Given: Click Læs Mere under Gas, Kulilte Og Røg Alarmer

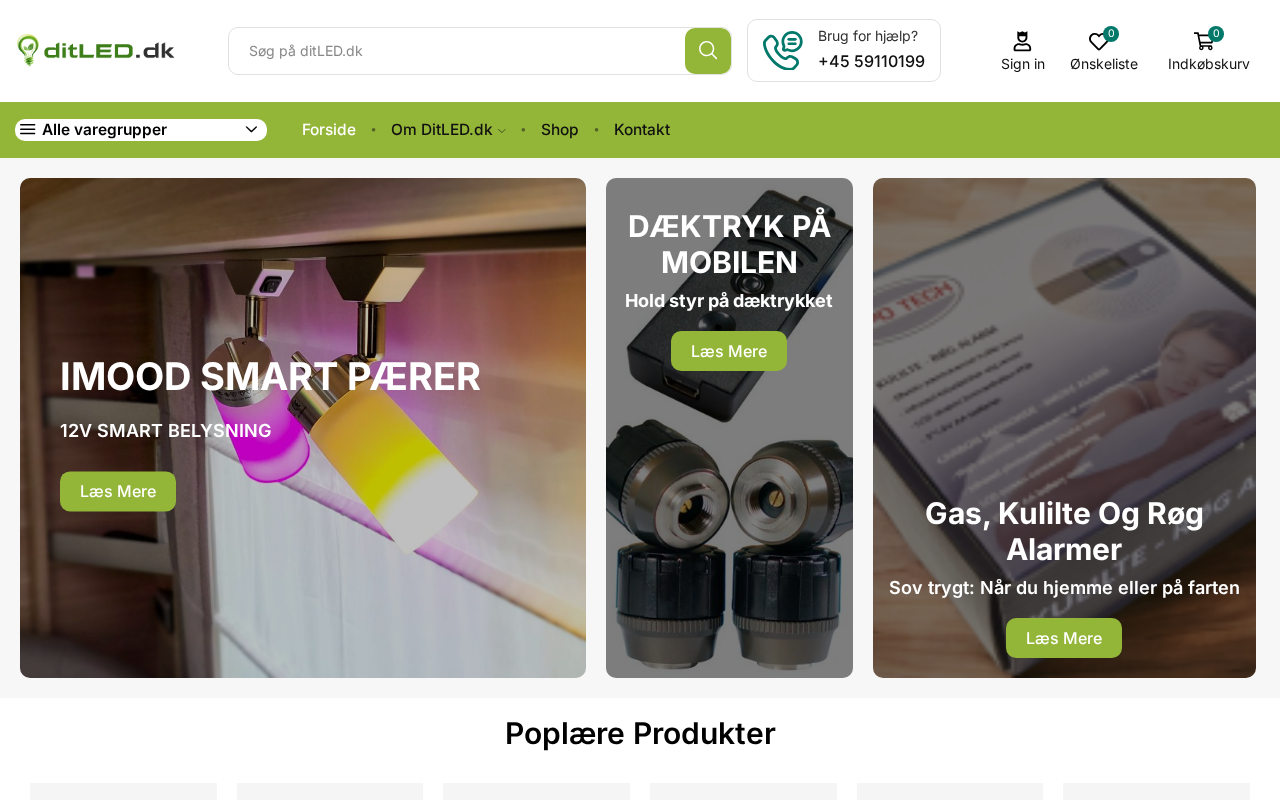Looking at the screenshot, I should (1064, 638).
